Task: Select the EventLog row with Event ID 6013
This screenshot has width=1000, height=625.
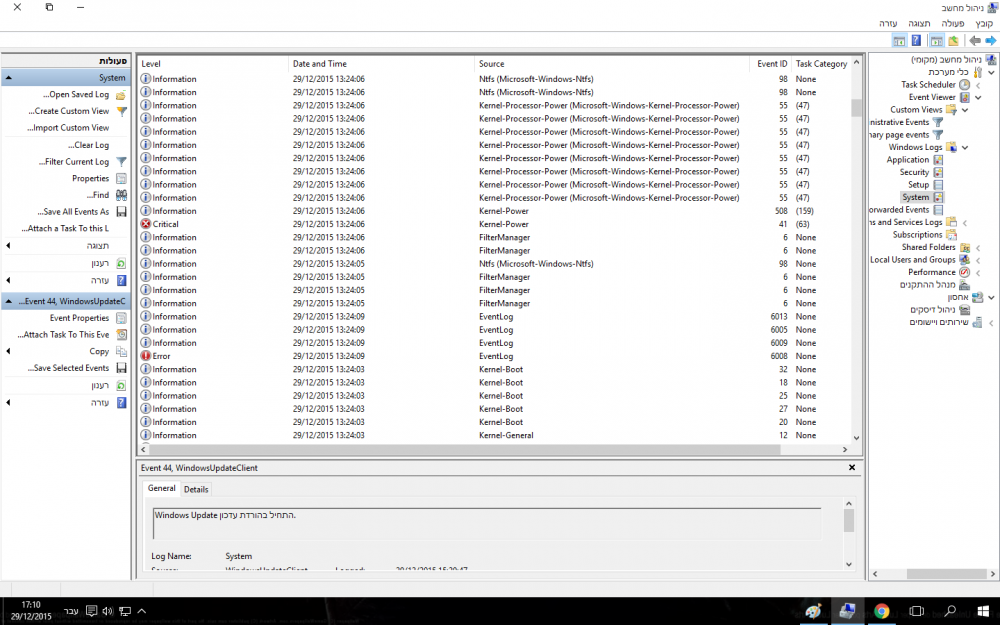Action: [495, 317]
